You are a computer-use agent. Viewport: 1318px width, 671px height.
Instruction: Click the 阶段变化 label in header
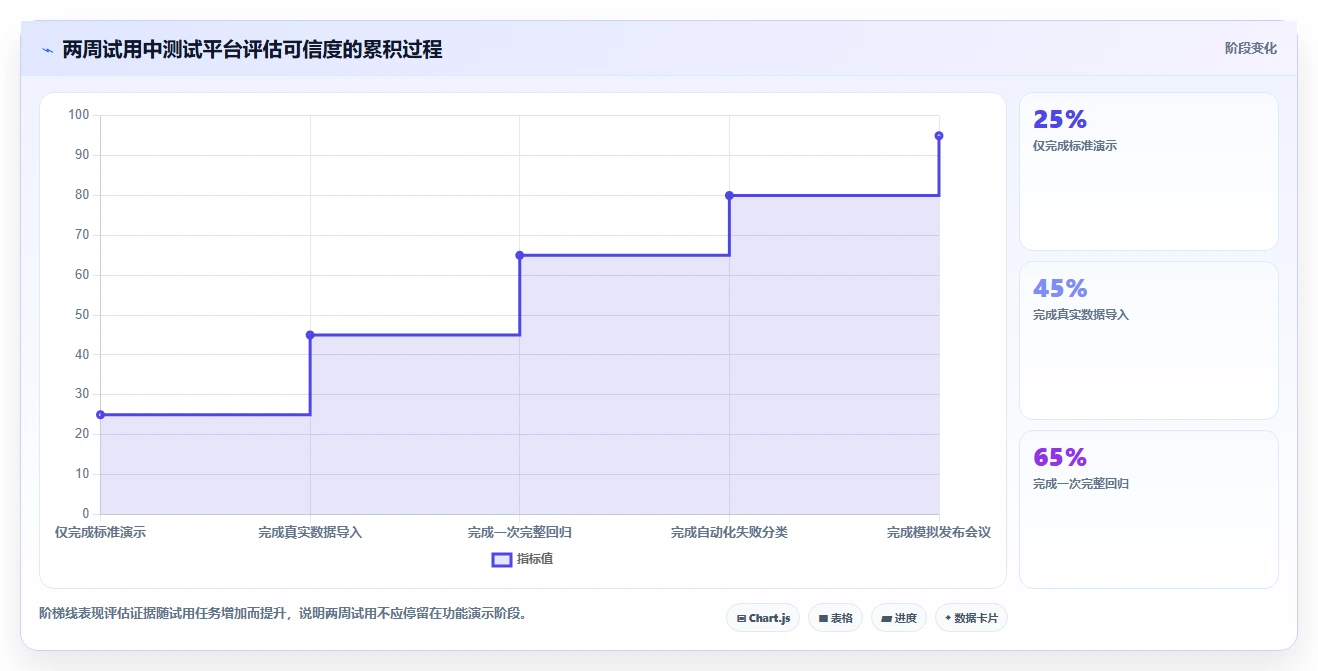[x=1251, y=48]
